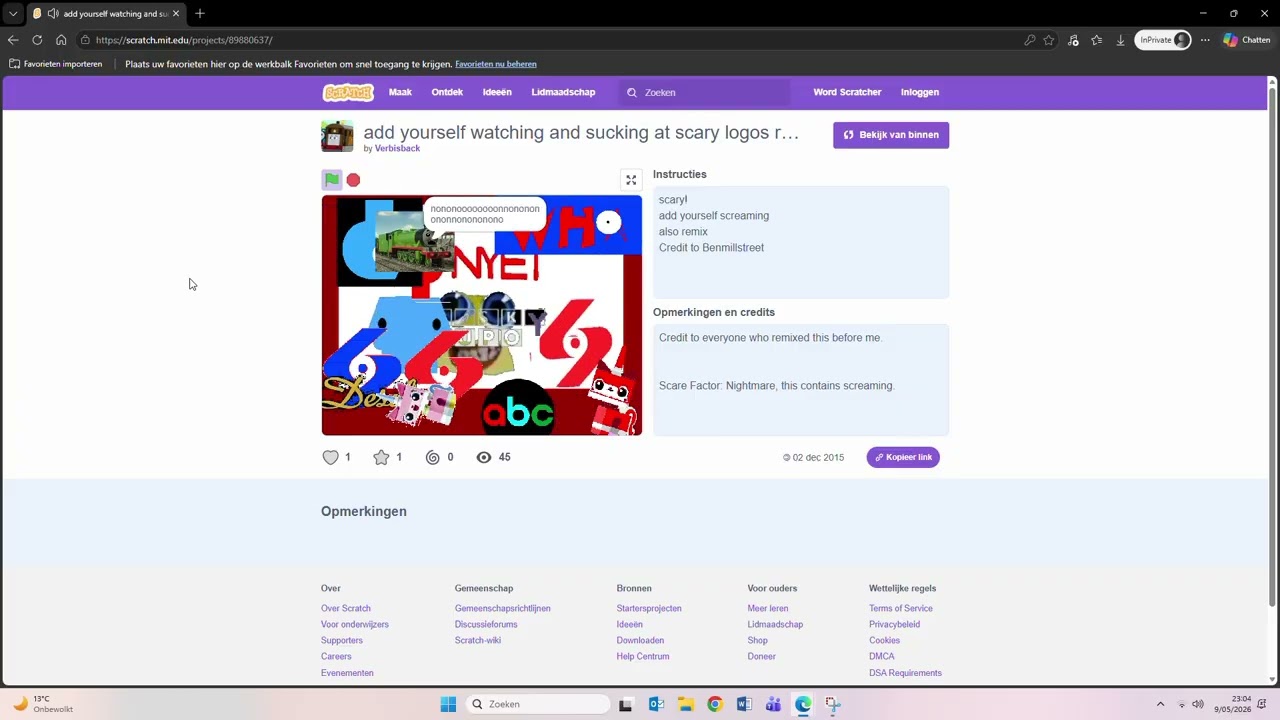The width and height of the screenshot is (1280, 720).
Task: Open Lidmaadschap in the Scratch navigation bar
Action: point(563,92)
